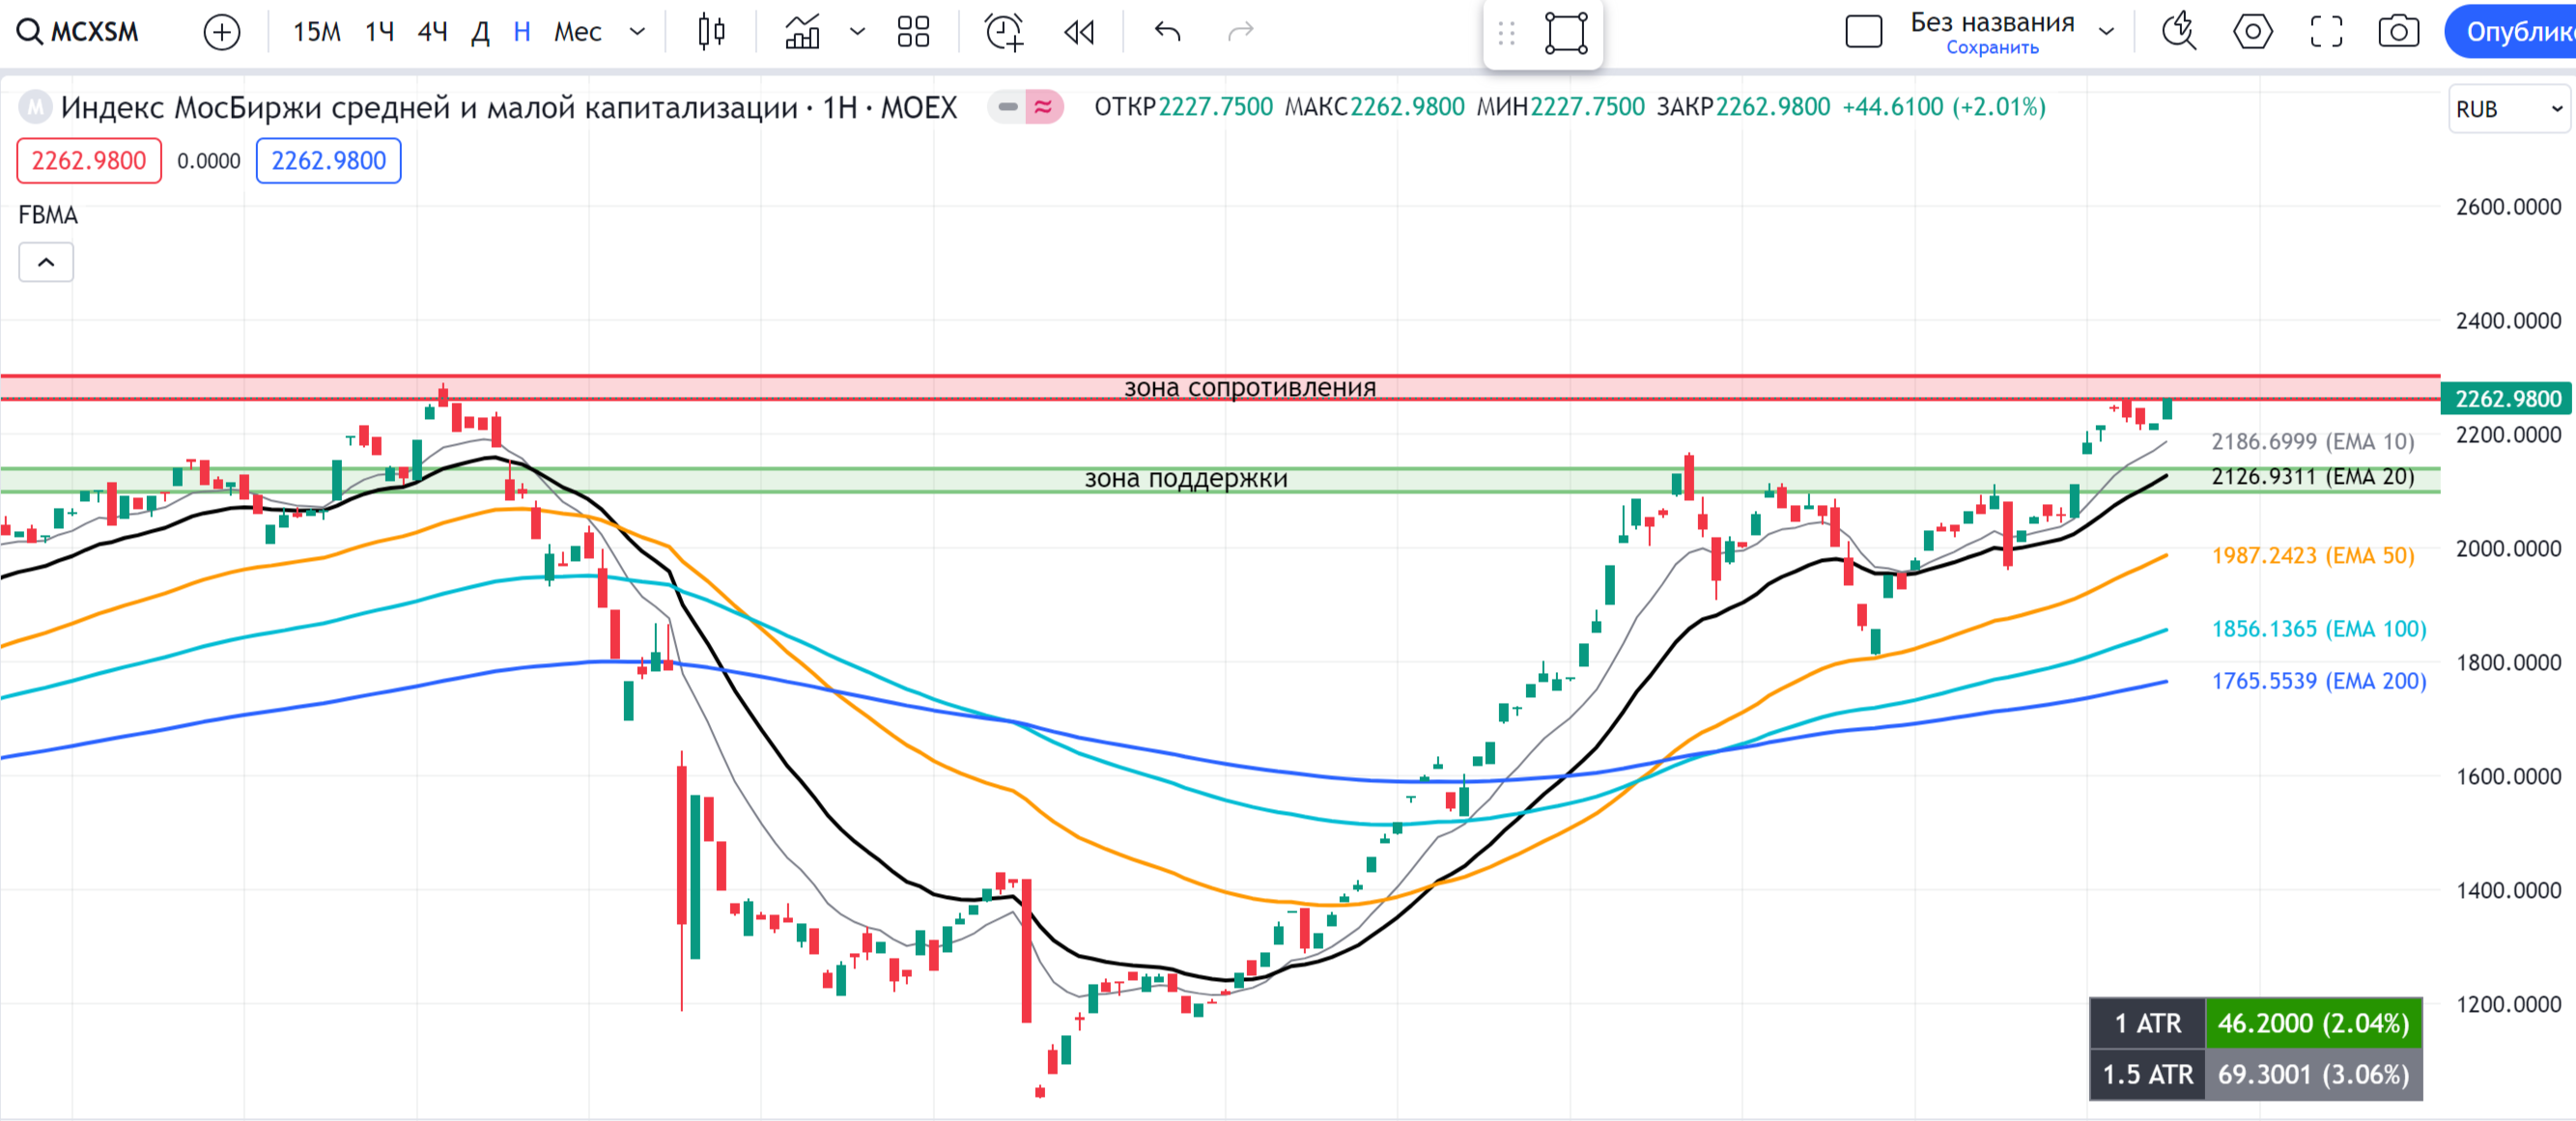
Task: Toggle the pink approximate-sign indicator
Action: tap(1043, 107)
